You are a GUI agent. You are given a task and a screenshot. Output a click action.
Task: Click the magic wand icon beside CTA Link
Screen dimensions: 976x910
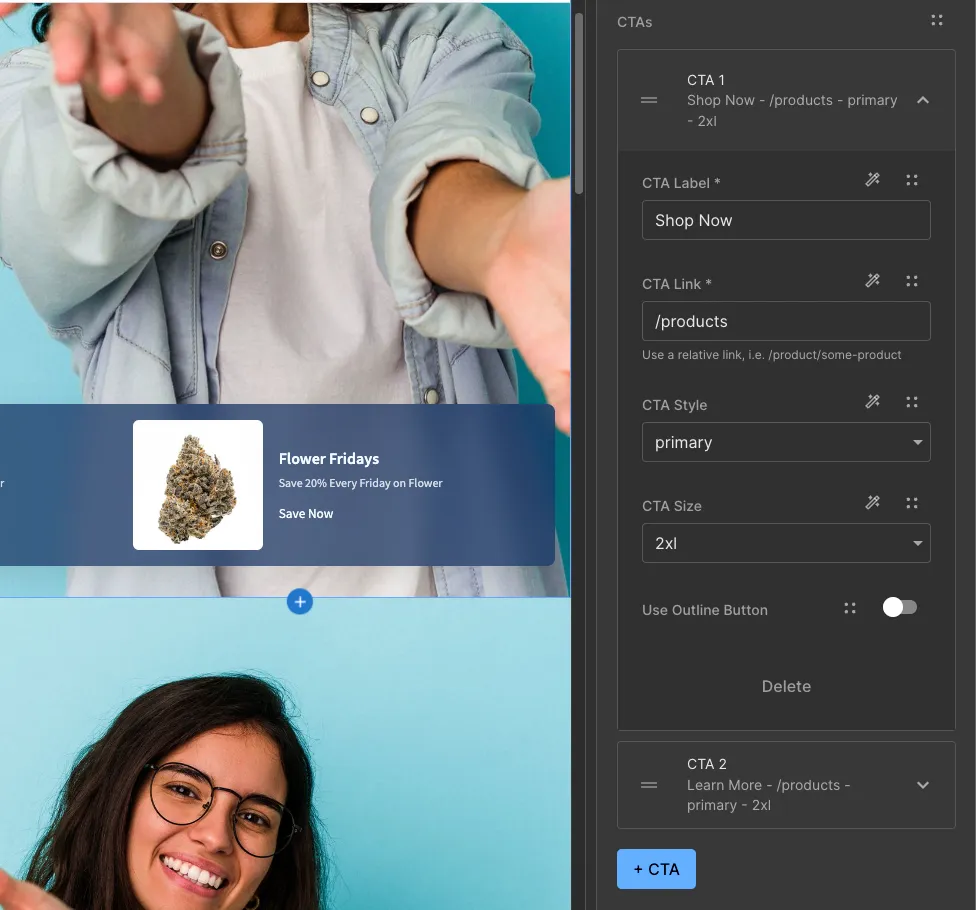tap(873, 281)
